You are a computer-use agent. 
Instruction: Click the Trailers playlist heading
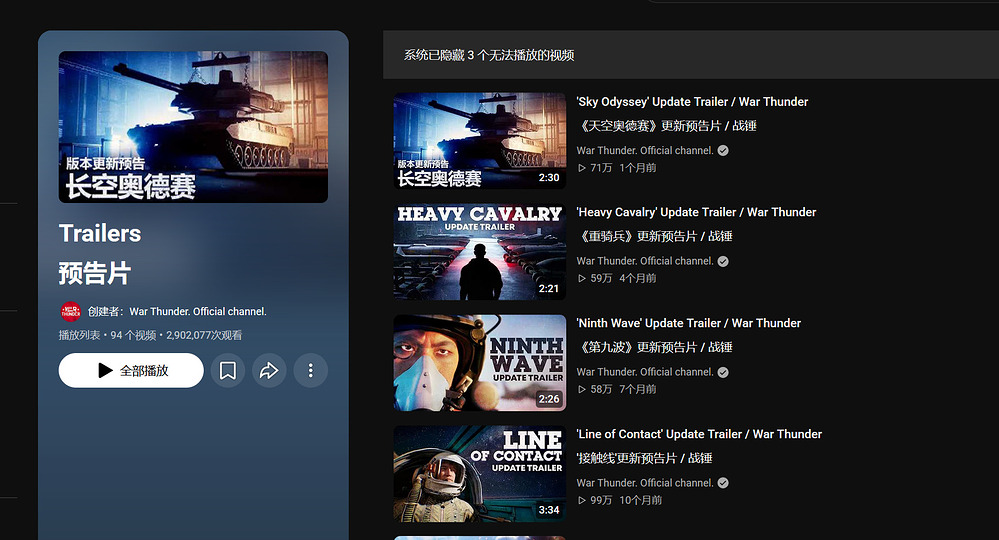(100, 234)
